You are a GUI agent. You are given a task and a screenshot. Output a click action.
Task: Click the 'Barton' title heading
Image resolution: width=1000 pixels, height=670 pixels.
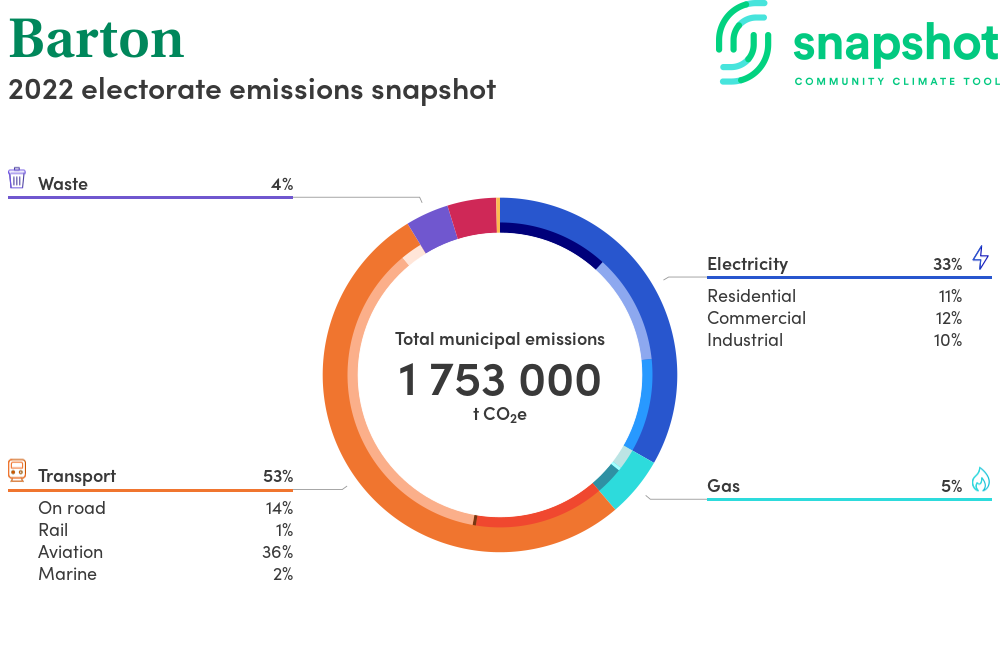(x=96, y=40)
